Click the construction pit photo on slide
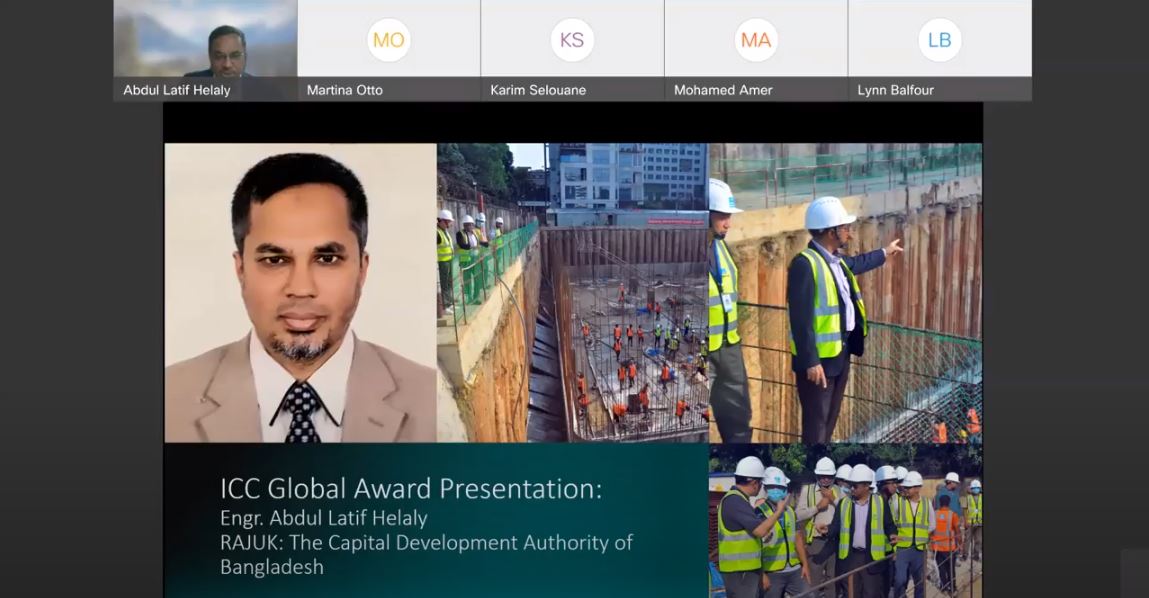This screenshot has height=598, width=1149. coord(573,292)
